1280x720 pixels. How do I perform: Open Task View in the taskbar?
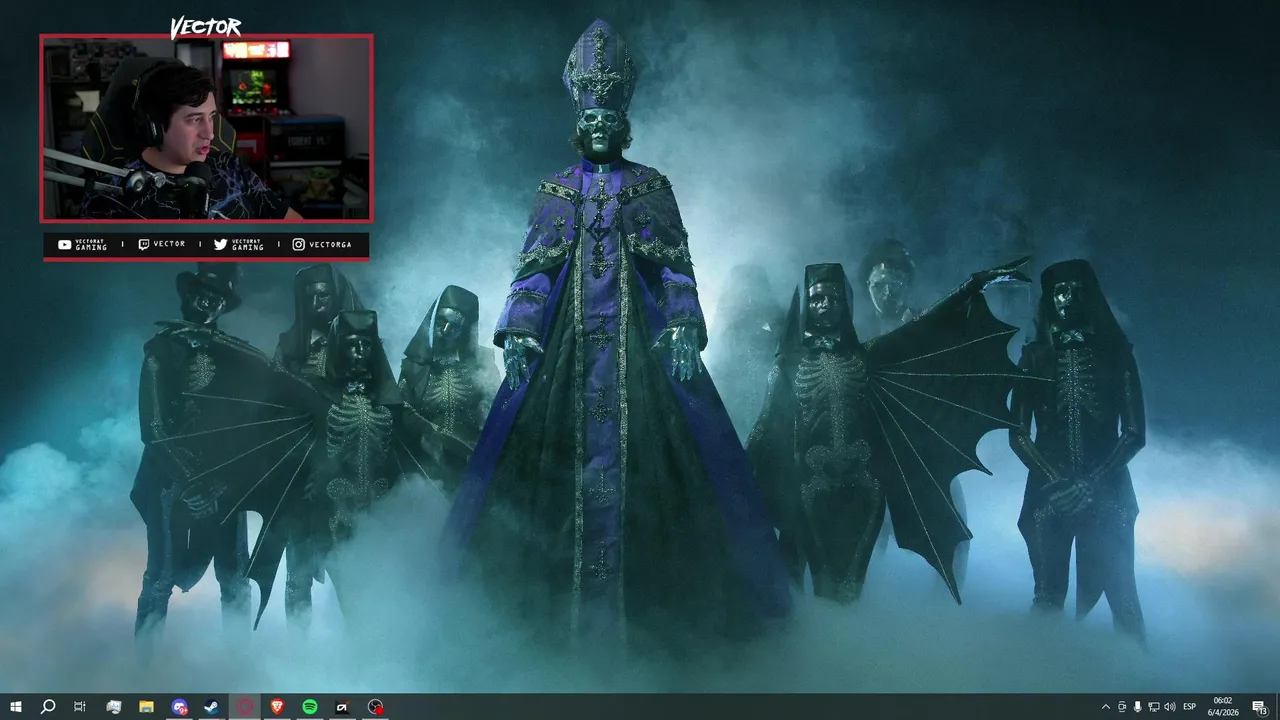[80, 707]
